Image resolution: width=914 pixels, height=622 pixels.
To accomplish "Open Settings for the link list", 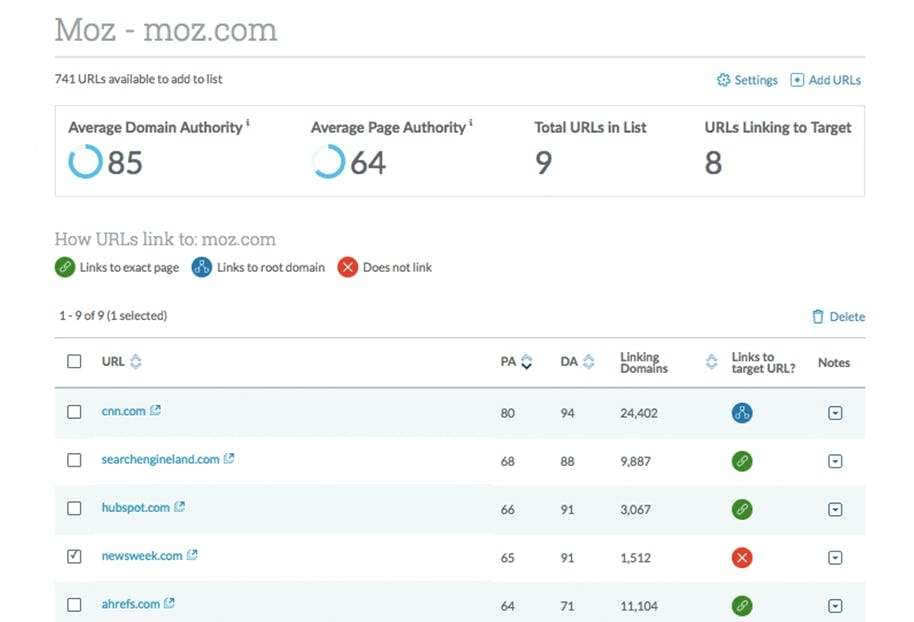I will click(x=747, y=80).
